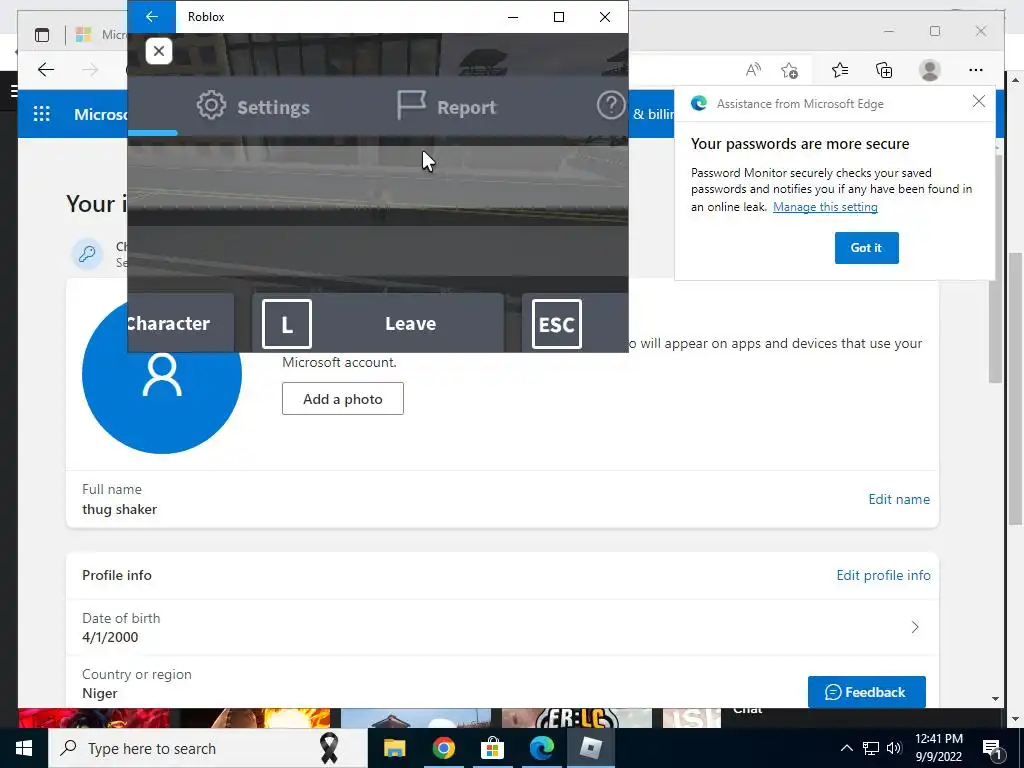Click Got it in Edge password popup
The width and height of the screenshot is (1024, 768).
(866, 248)
